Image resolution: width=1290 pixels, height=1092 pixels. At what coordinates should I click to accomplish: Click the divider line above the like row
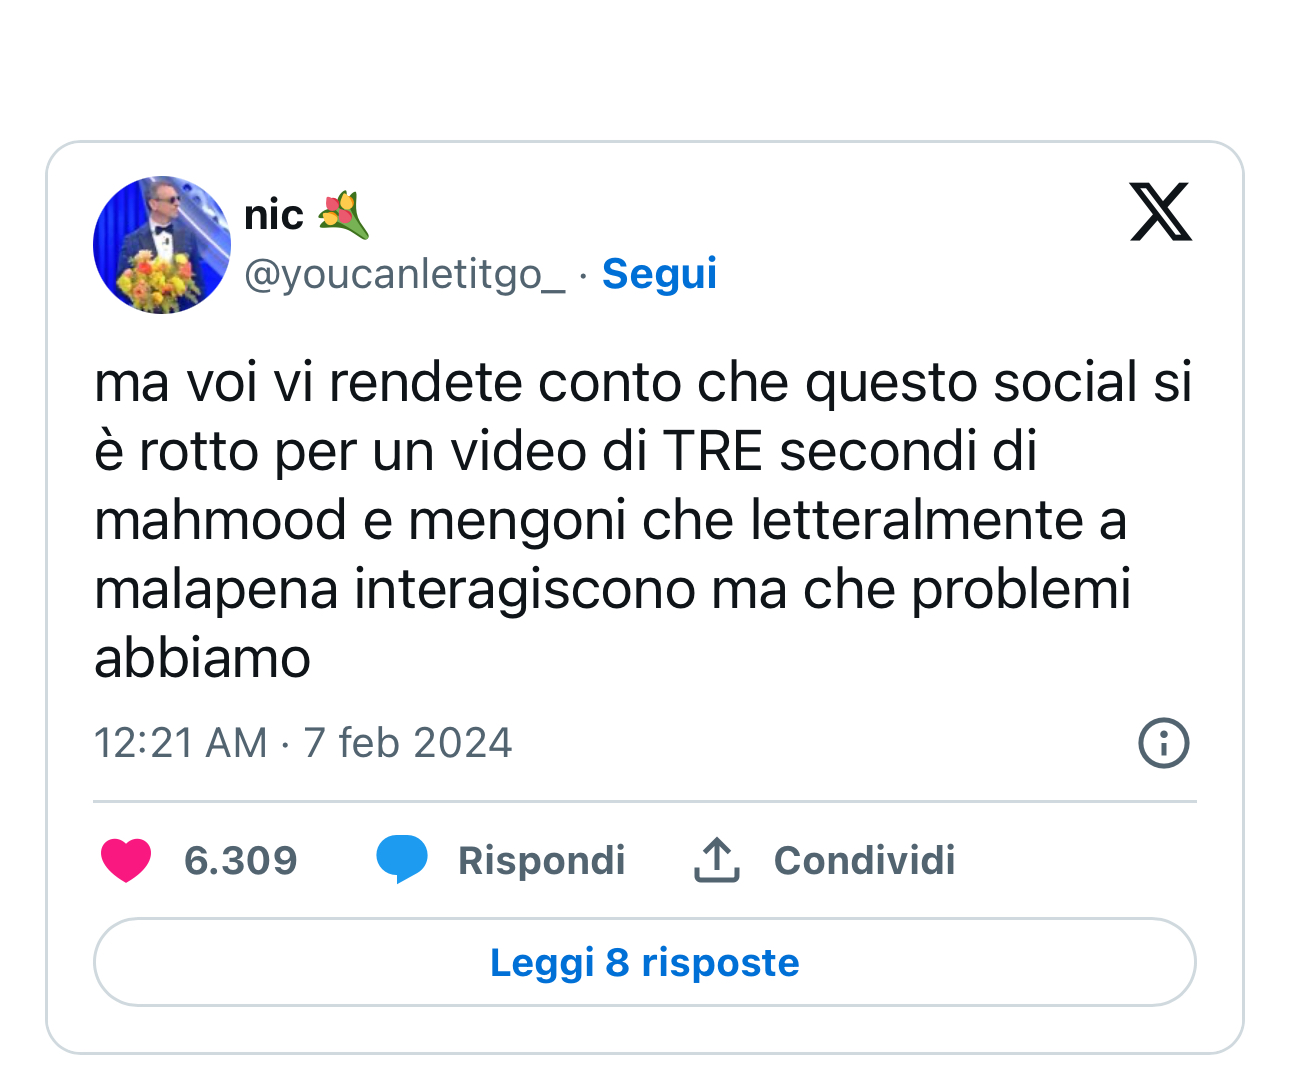tap(644, 800)
